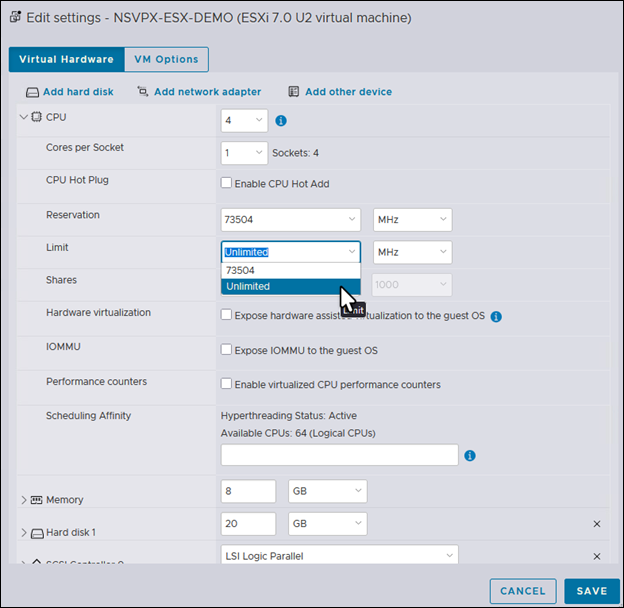Select 73504 from the Limit dropdown list
624x608 pixels.
pos(290,270)
